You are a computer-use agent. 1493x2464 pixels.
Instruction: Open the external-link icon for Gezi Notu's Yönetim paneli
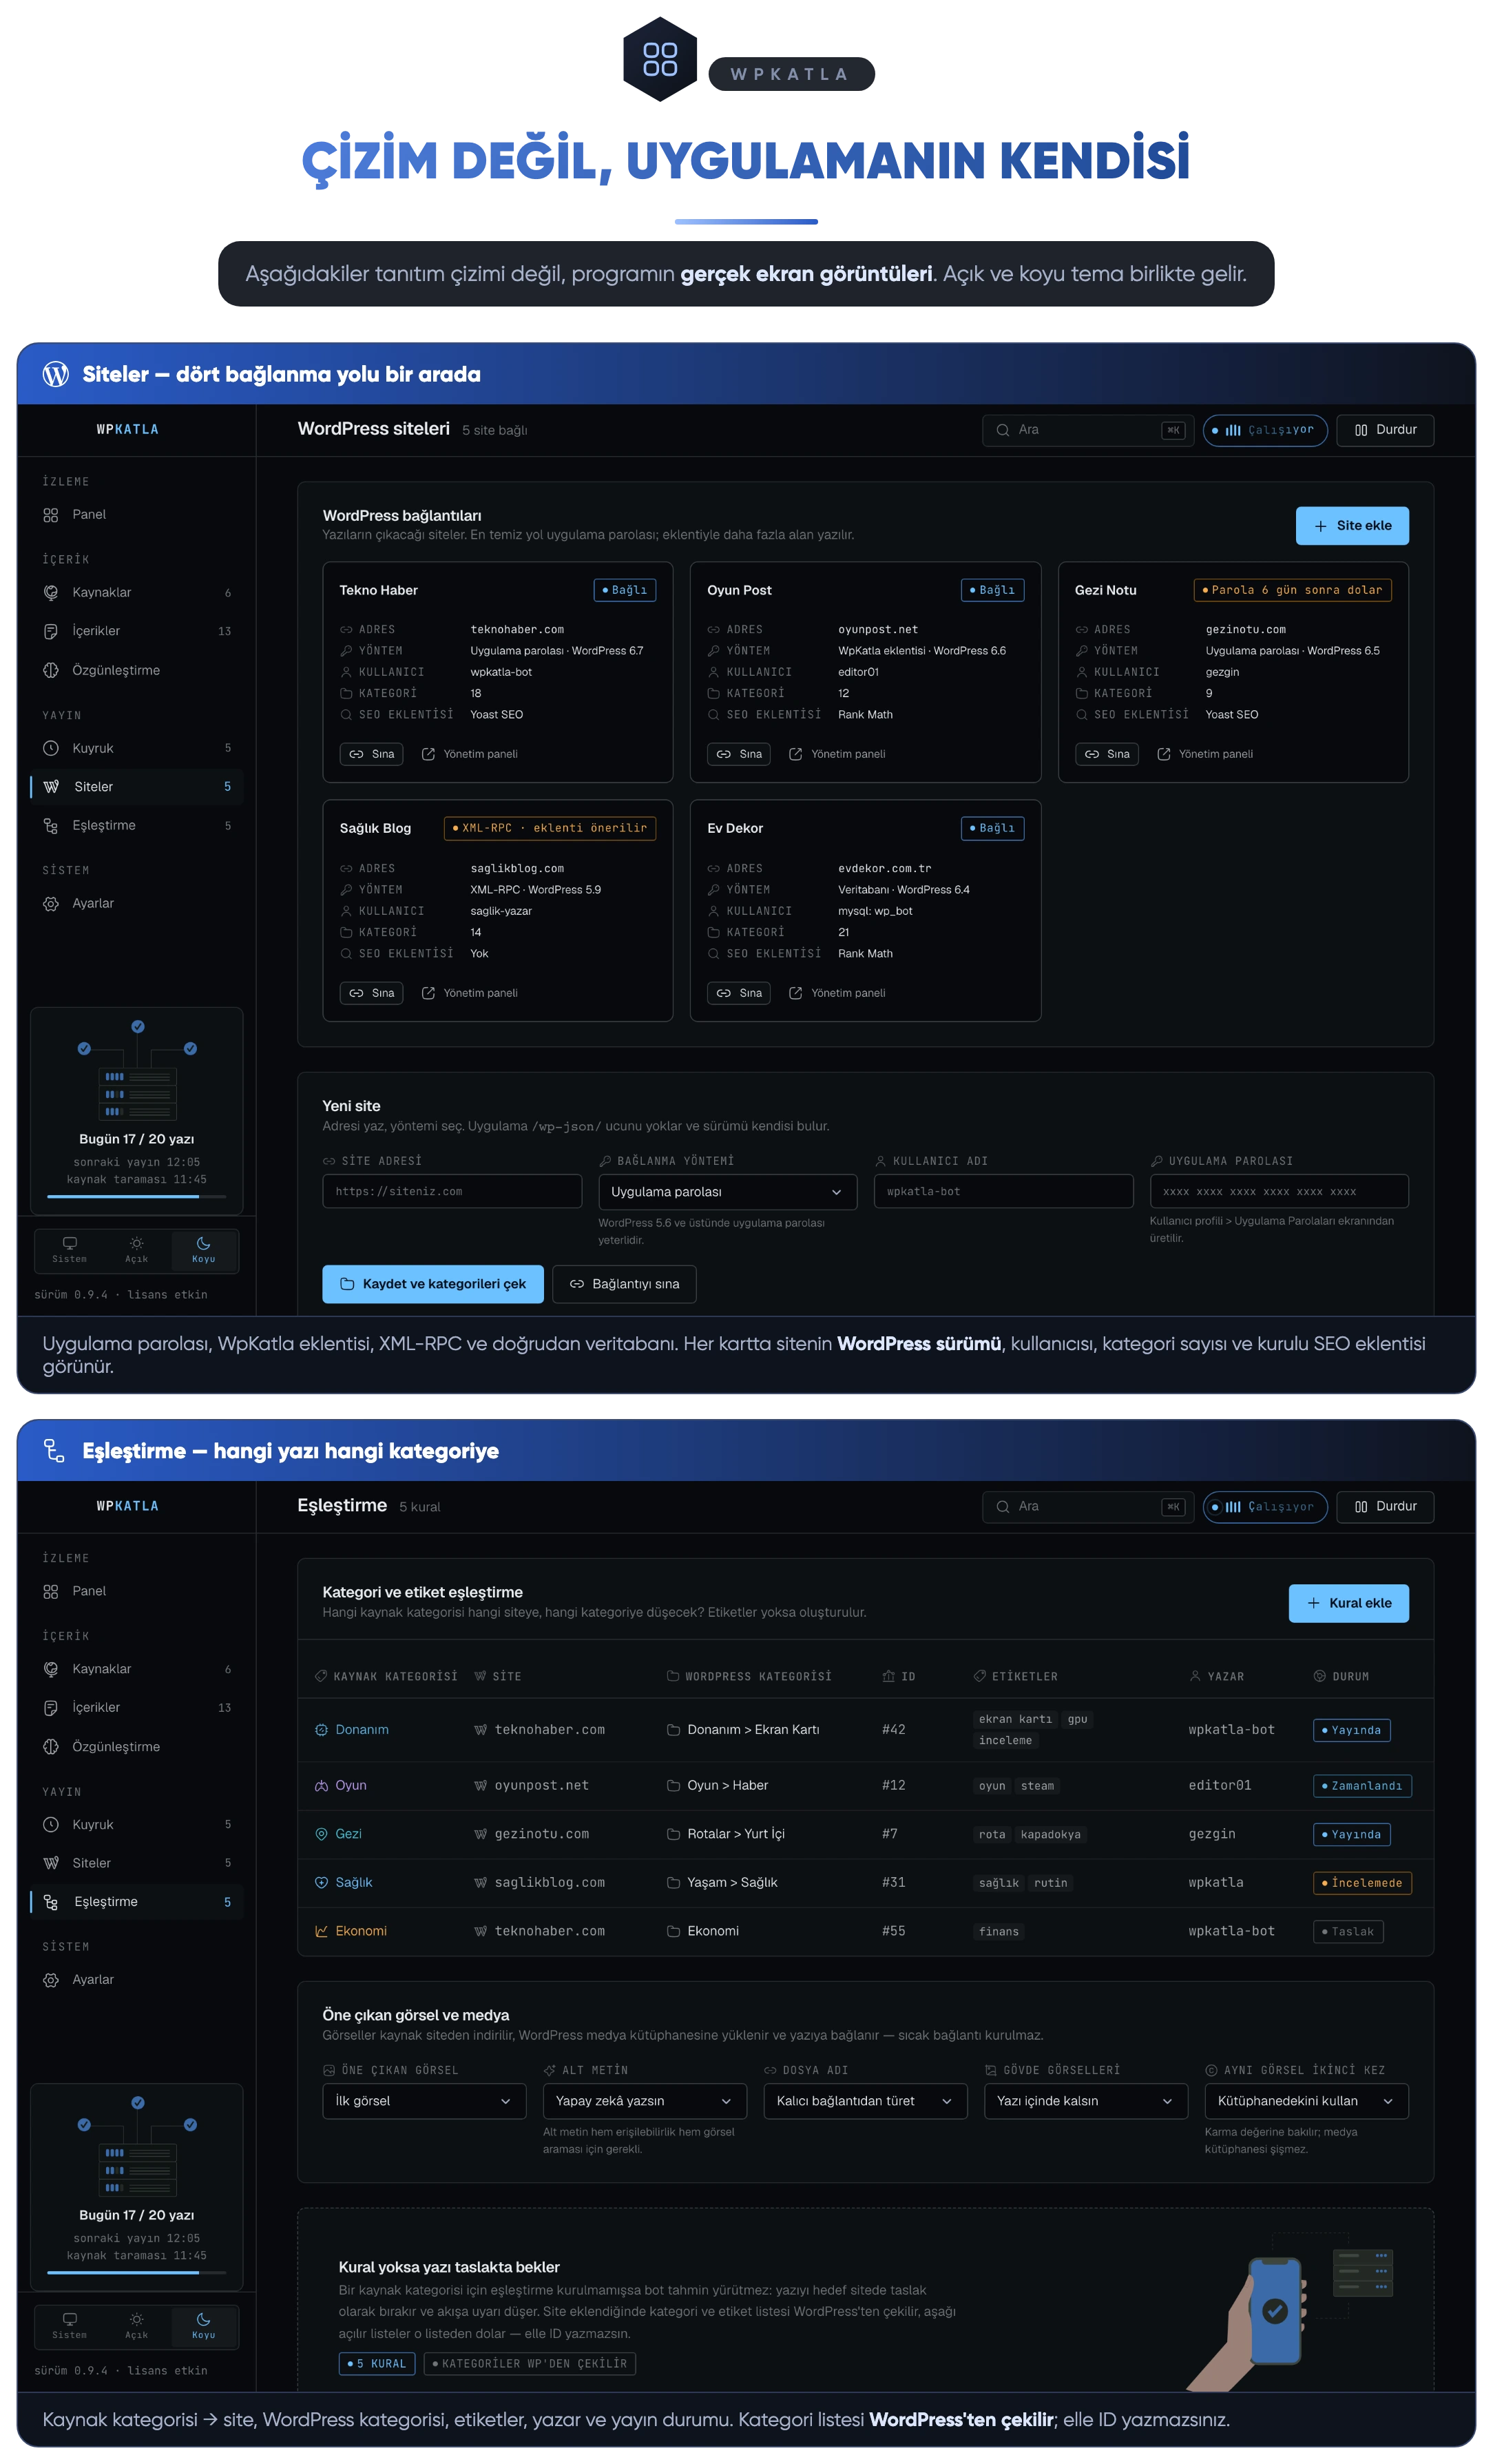point(1164,754)
